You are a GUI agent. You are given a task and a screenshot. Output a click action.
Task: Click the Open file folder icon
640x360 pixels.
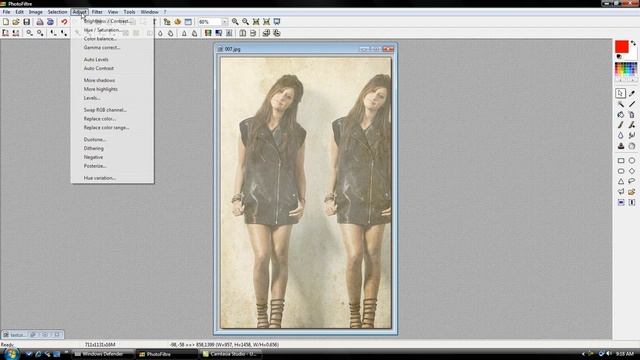coord(16,22)
